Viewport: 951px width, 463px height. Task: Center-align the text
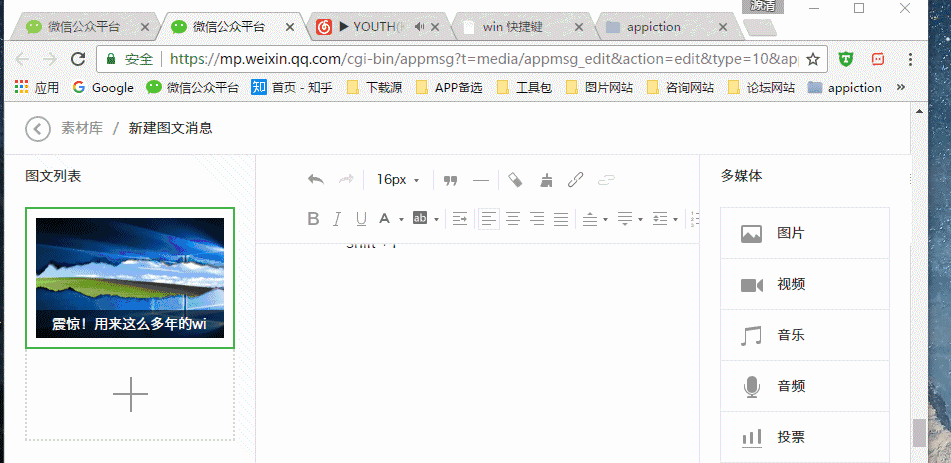click(x=513, y=219)
